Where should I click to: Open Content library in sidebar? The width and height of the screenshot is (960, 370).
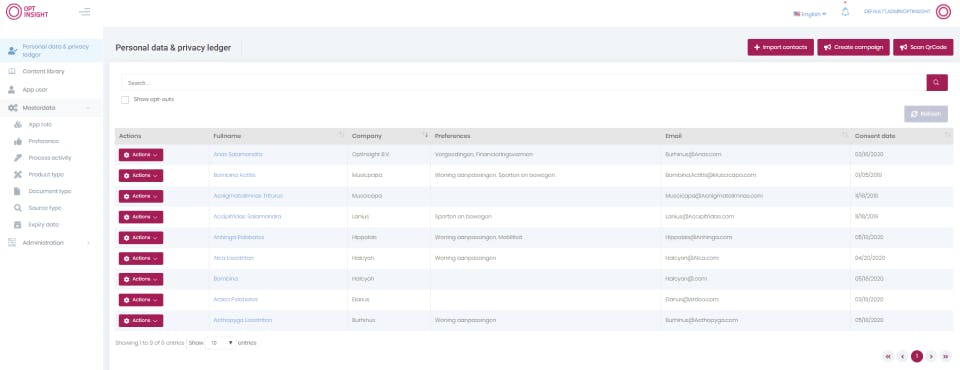click(43, 72)
